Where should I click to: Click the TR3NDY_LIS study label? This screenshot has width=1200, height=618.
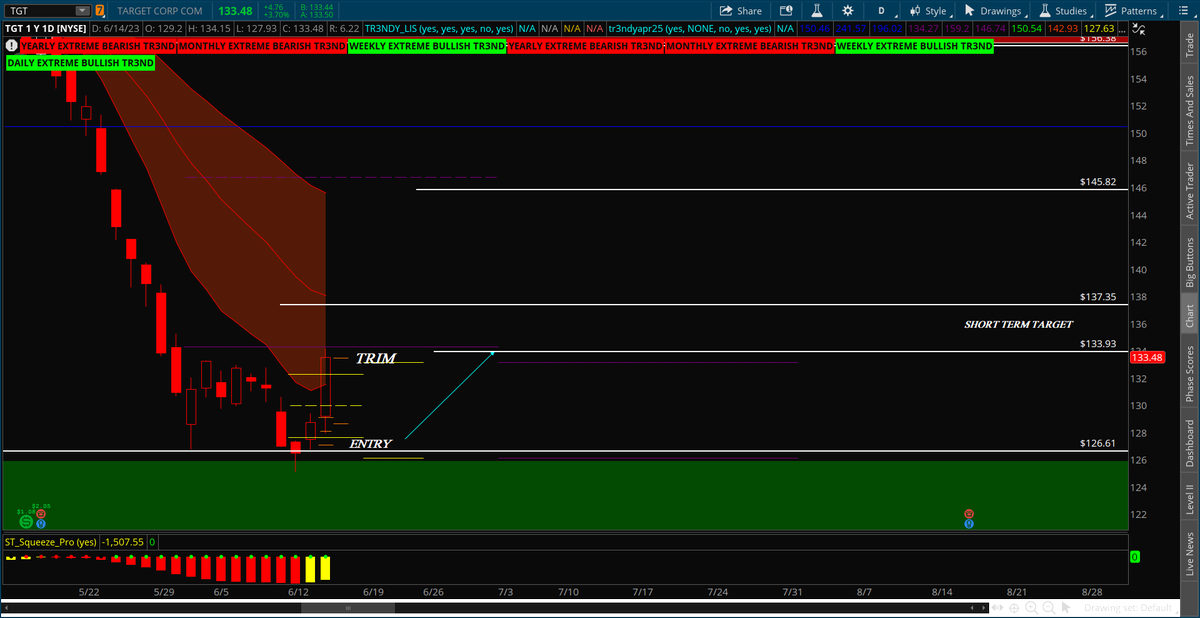439,29
